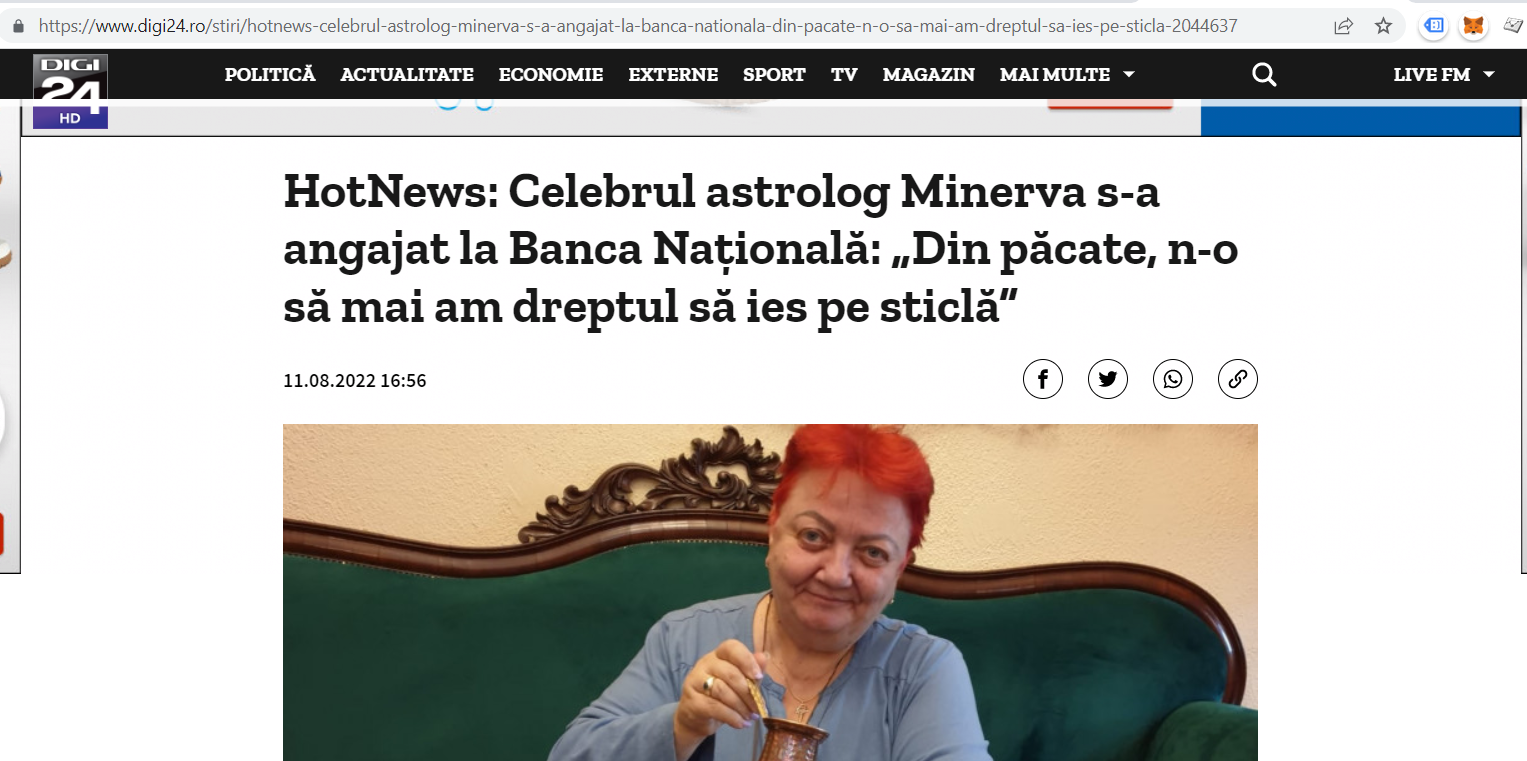Go to the SPORT section
1527x761 pixels.
pos(774,74)
